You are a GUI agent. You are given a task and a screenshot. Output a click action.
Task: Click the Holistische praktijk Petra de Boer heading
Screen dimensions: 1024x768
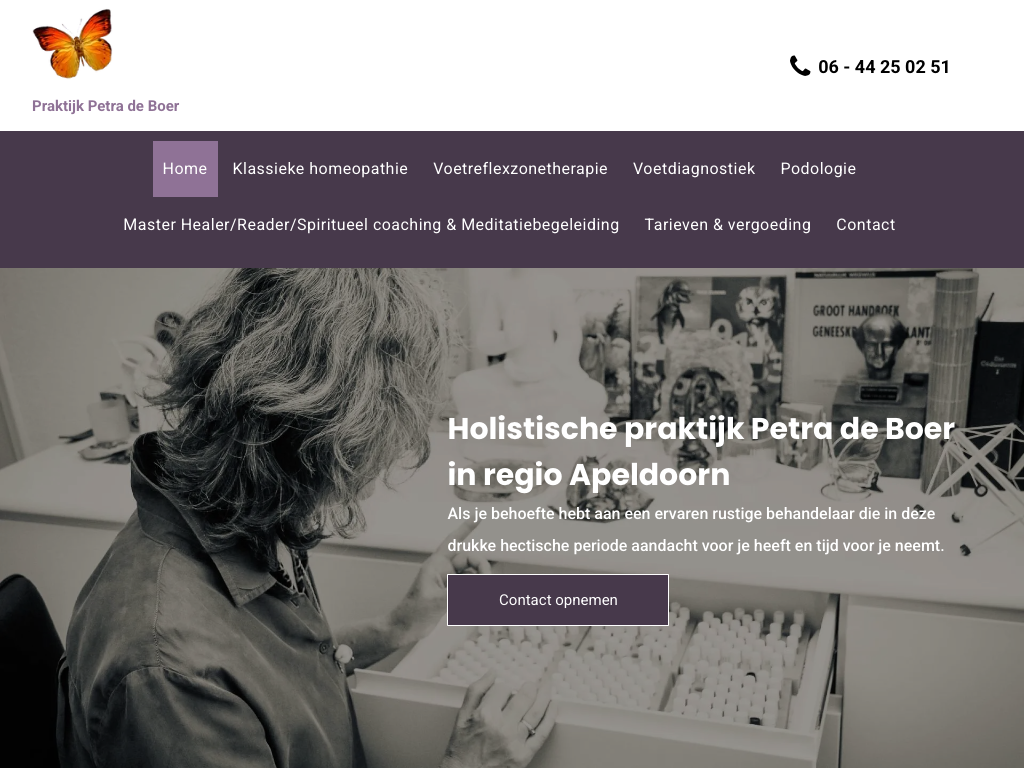pos(701,451)
